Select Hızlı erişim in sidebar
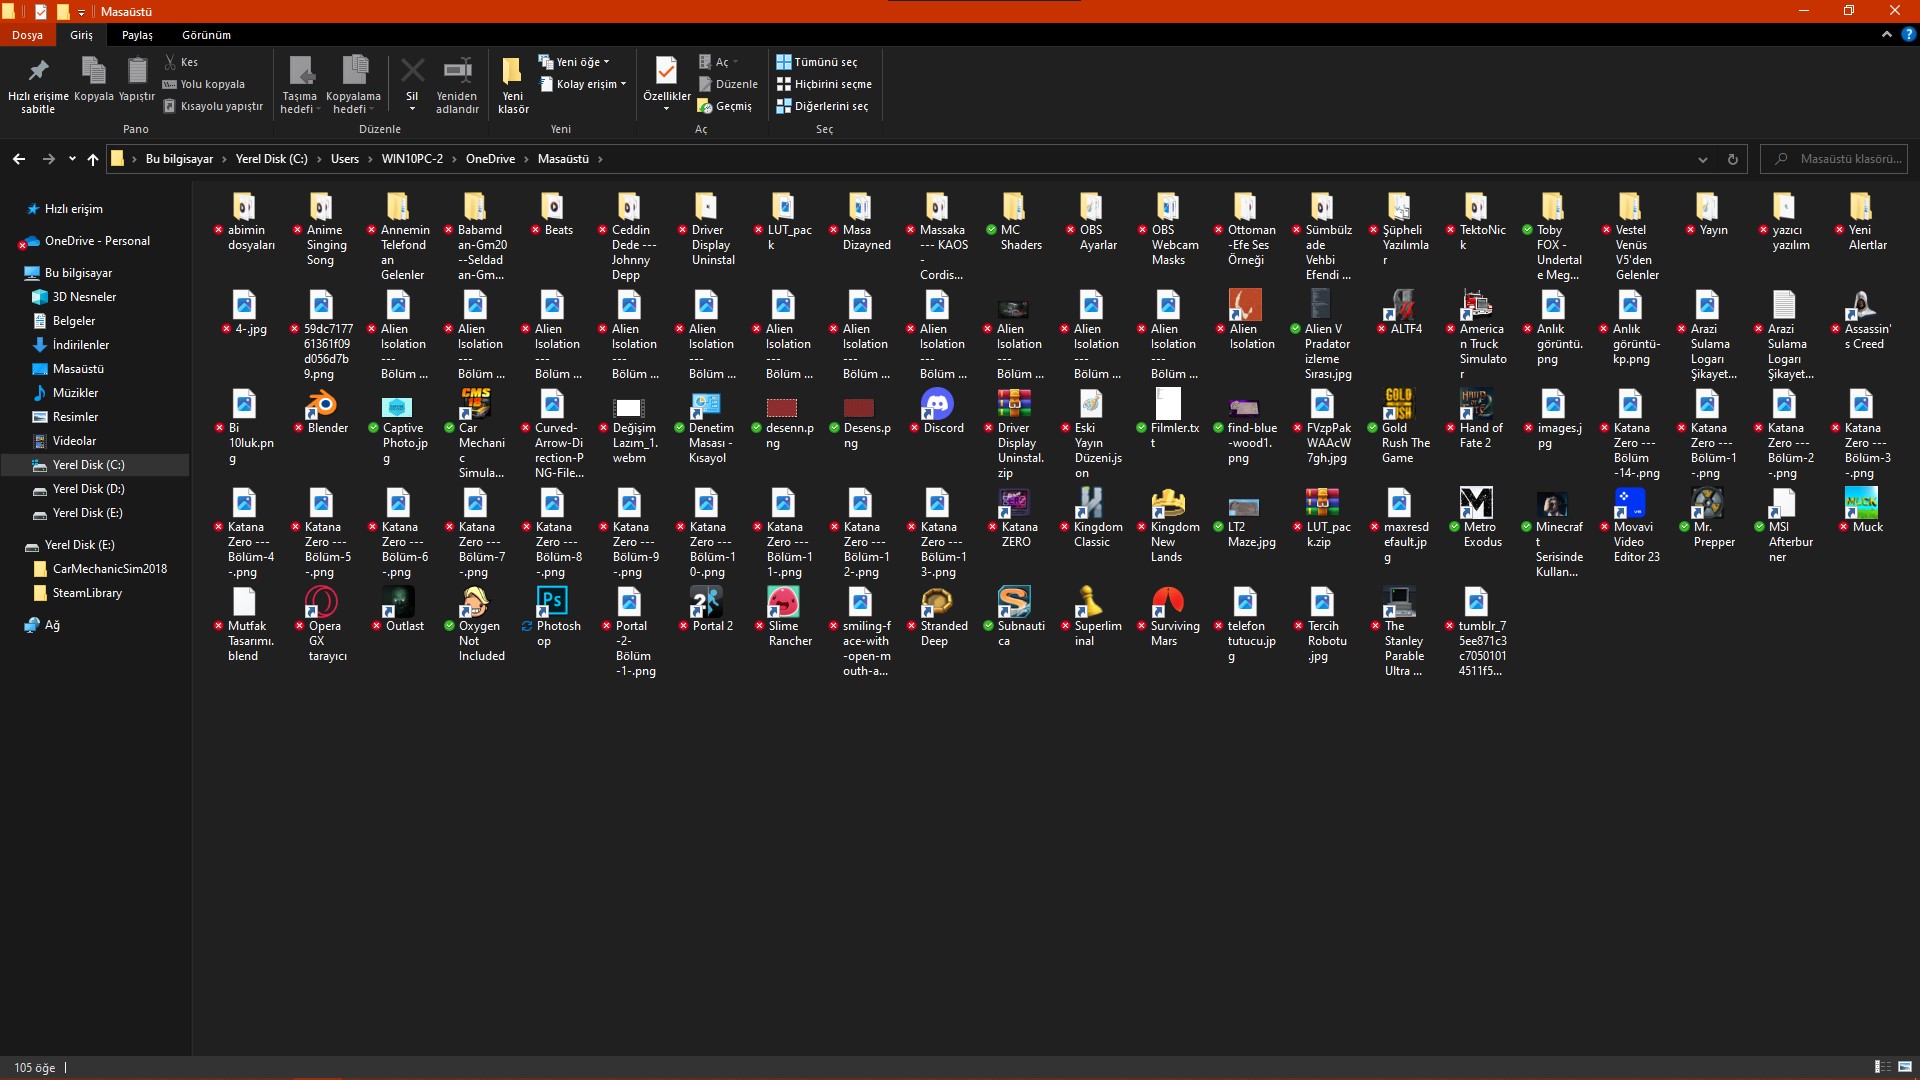The image size is (1920, 1080). pos(73,209)
